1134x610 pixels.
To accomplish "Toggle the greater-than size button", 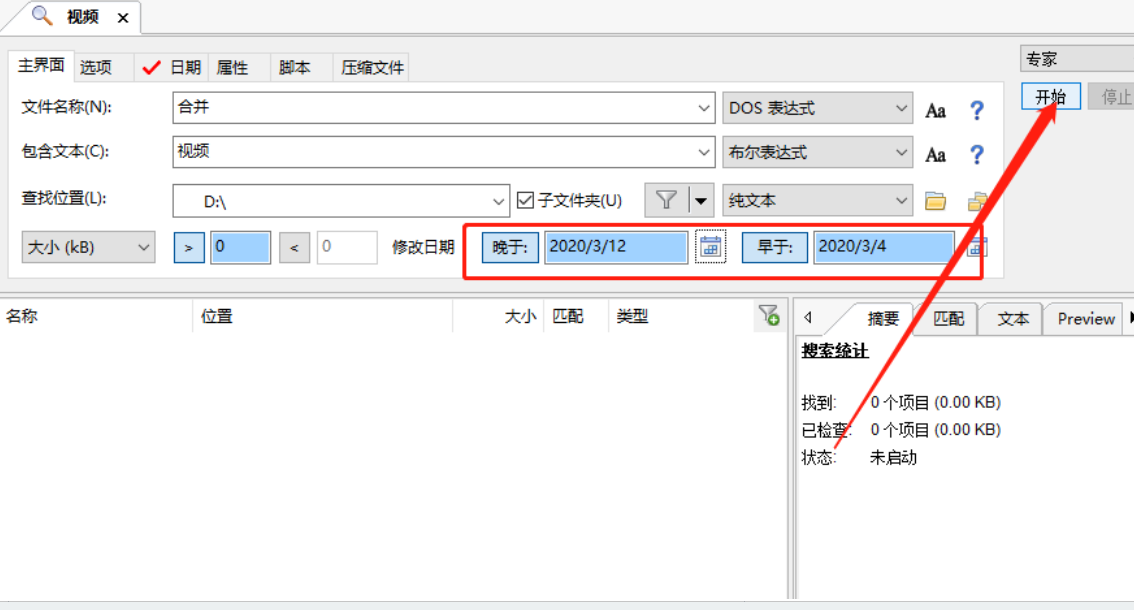I will (189, 247).
